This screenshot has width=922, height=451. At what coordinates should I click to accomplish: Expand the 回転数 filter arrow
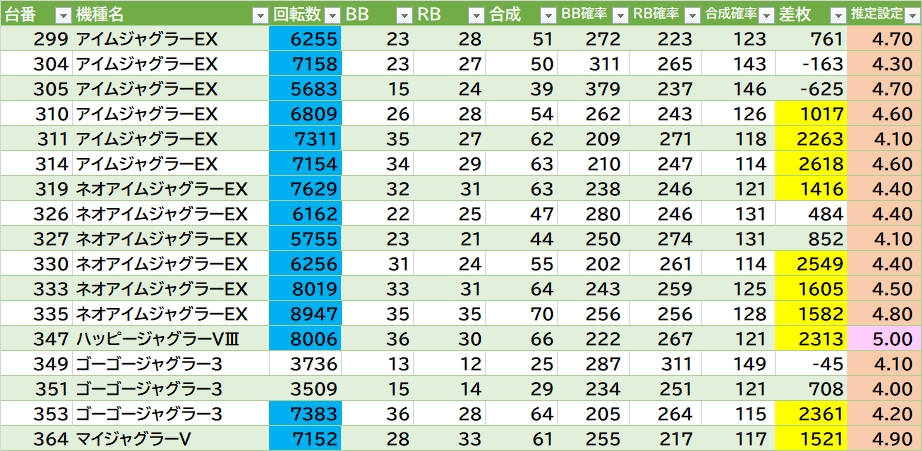pyautogui.click(x=331, y=15)
